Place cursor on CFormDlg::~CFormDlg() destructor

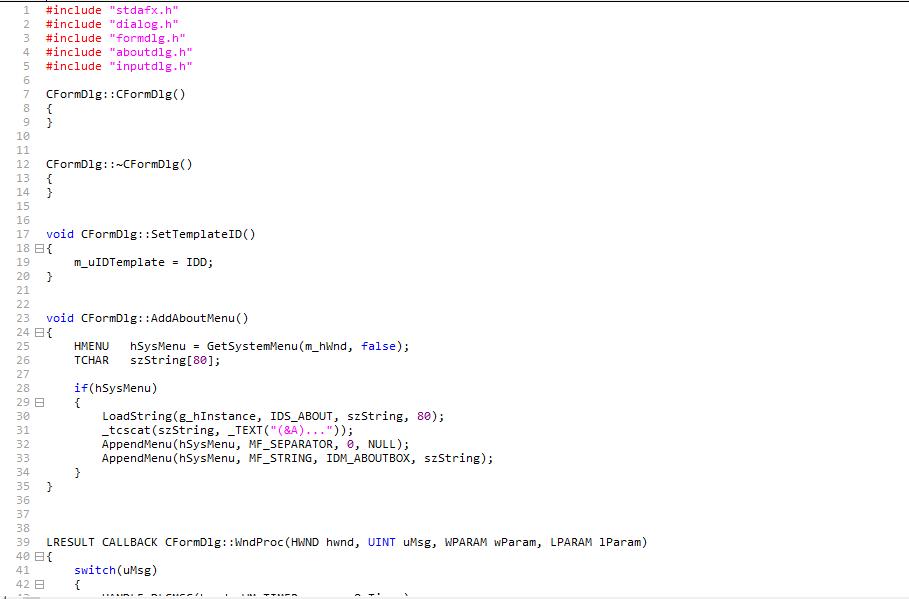(x=119, y=164)
